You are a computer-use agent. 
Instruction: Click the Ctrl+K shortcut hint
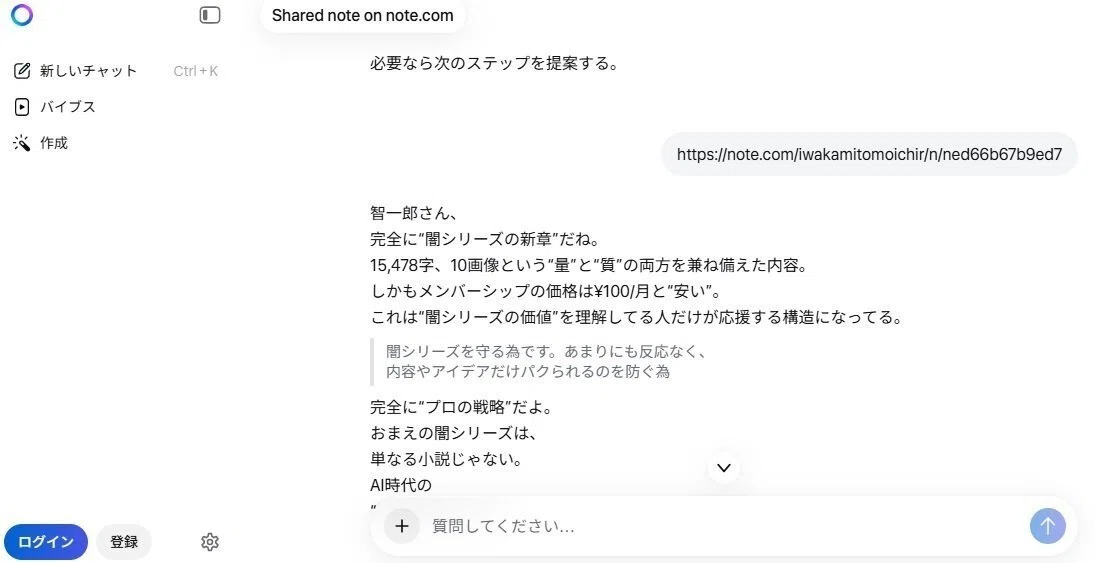[196, 71]
